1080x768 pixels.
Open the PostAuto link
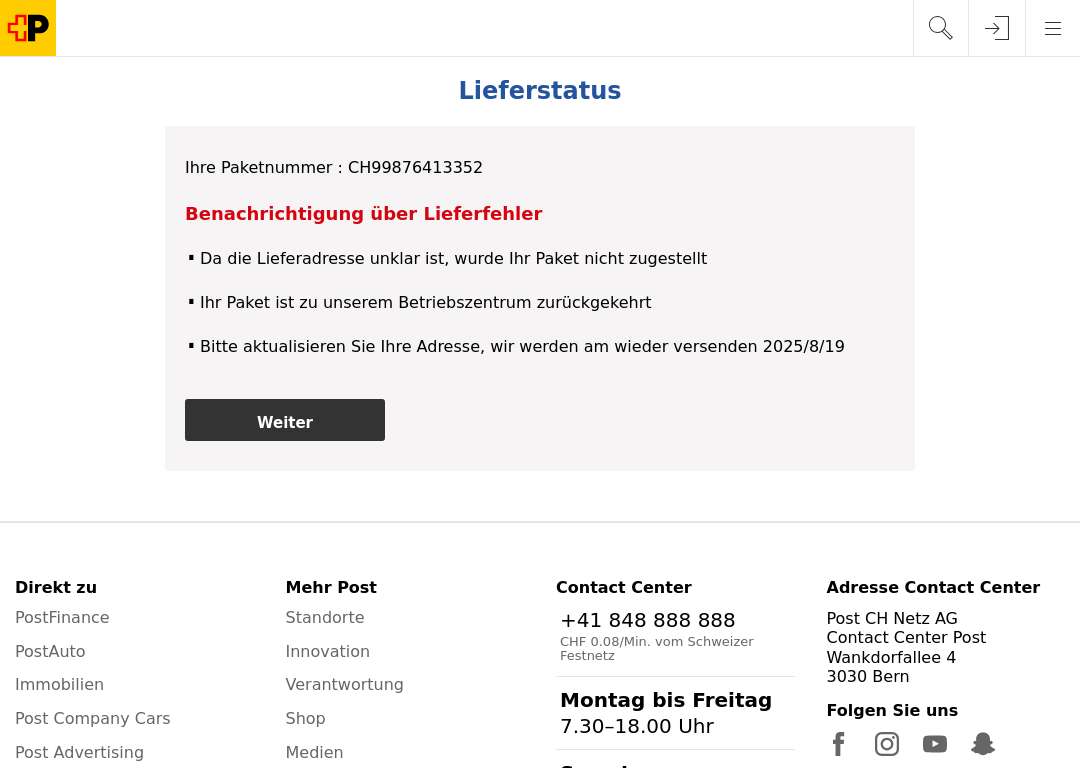click(x=50, y=652)
